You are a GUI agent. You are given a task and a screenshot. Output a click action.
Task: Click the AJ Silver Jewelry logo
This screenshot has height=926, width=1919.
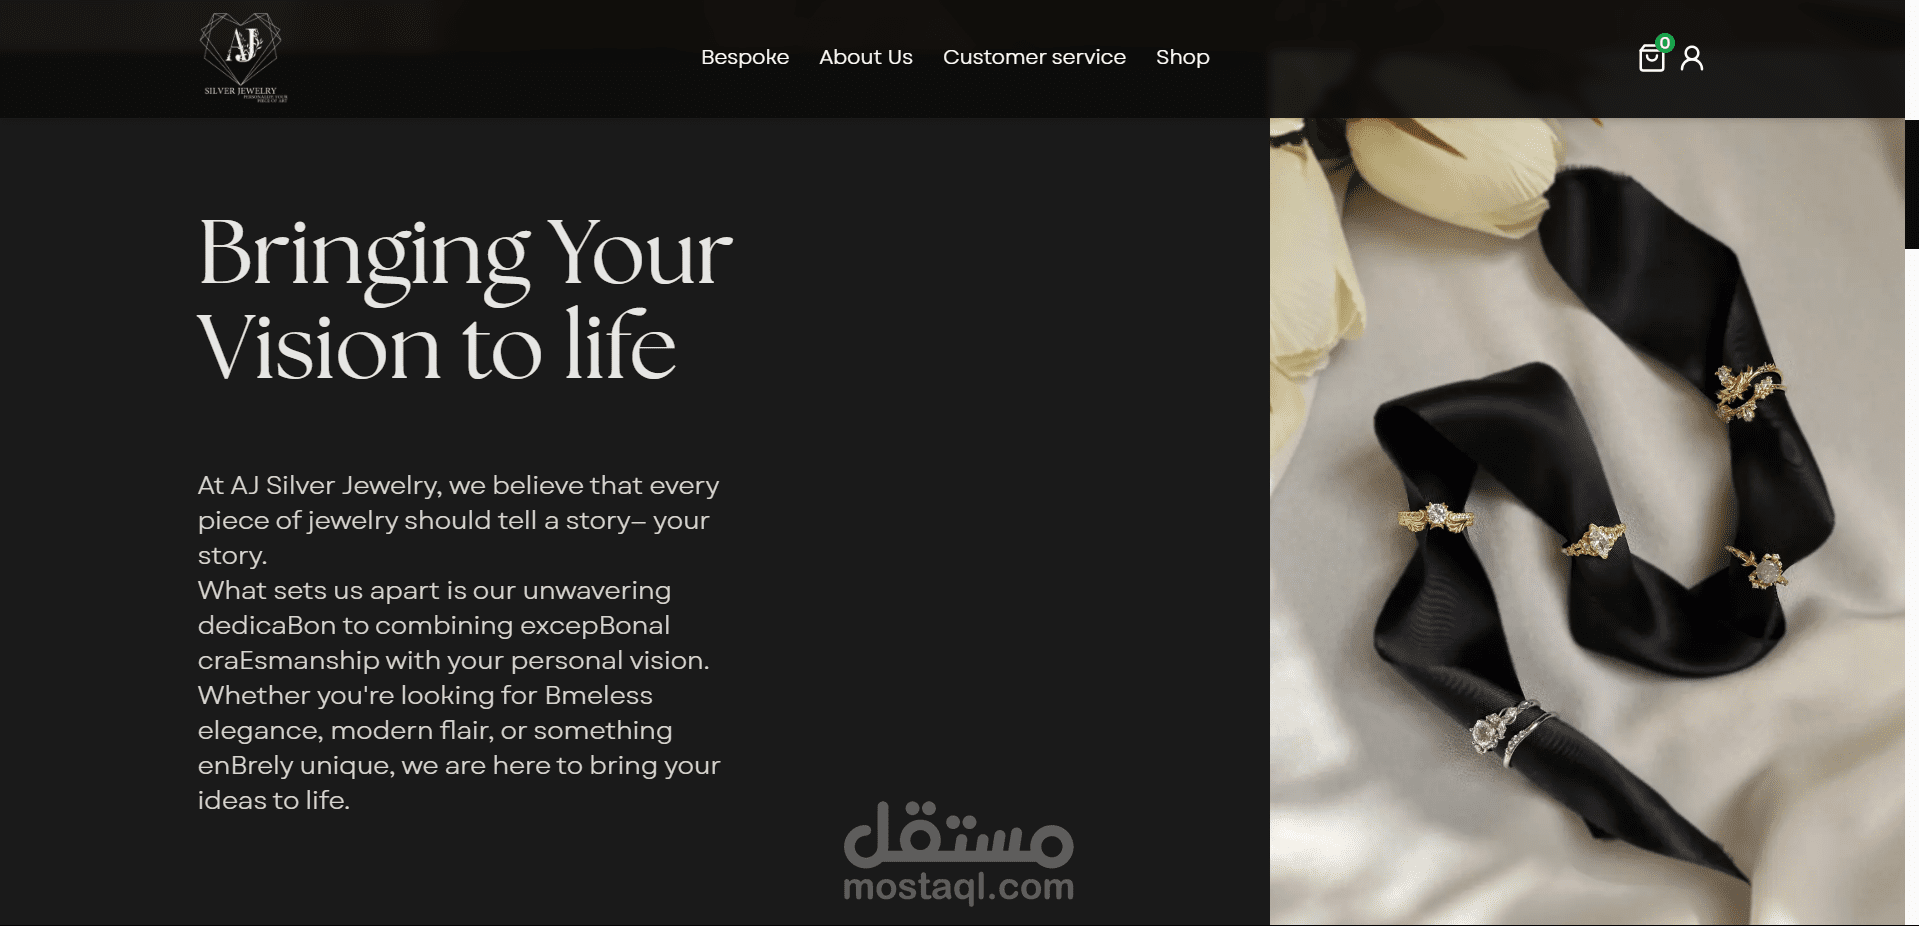pyautogui.click(x=242, y=57)
